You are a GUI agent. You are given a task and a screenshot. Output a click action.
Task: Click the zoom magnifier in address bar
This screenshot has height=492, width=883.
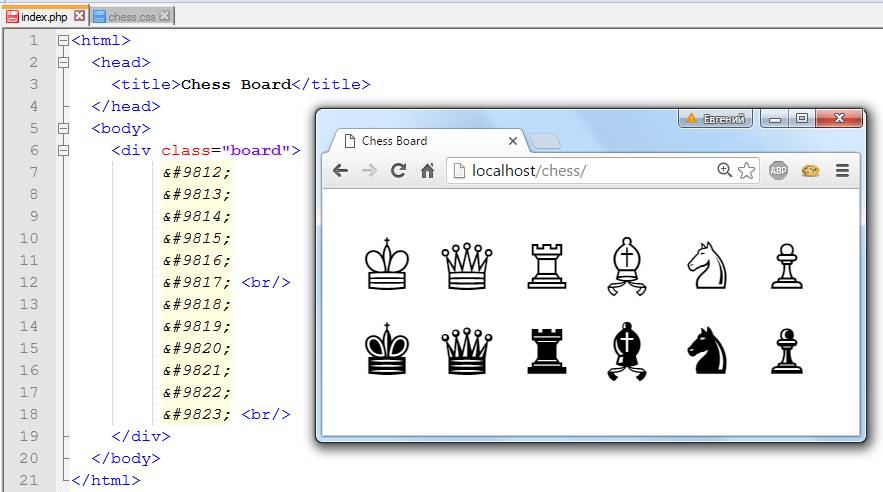coord(725,170)
